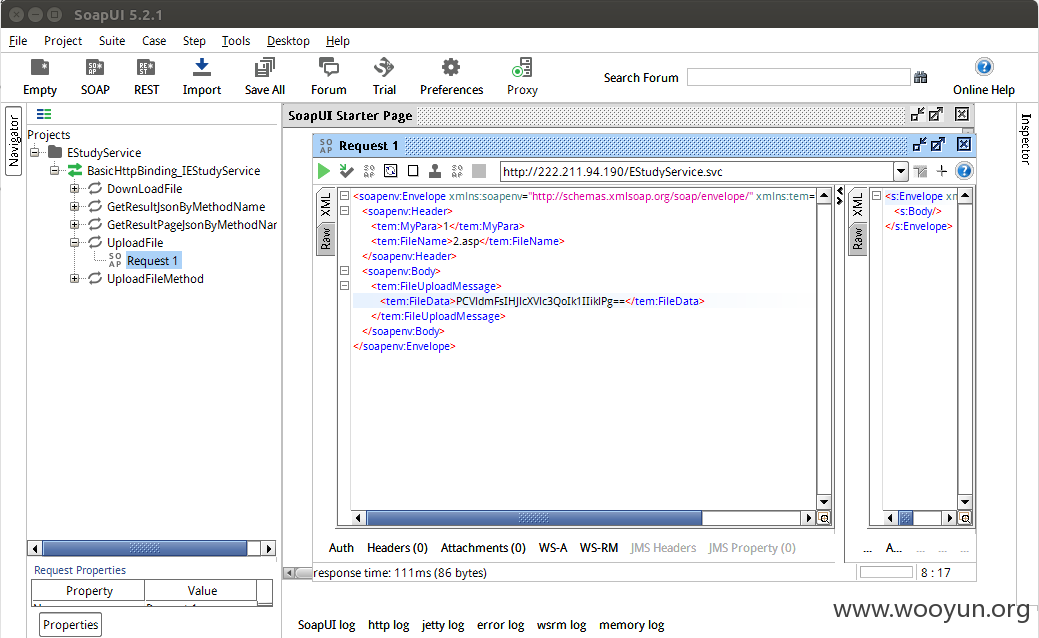Open the File menu
Image resolution: width=1039 pixels, height=638 pixels.
pyautogui.click(x=18, y=40)
